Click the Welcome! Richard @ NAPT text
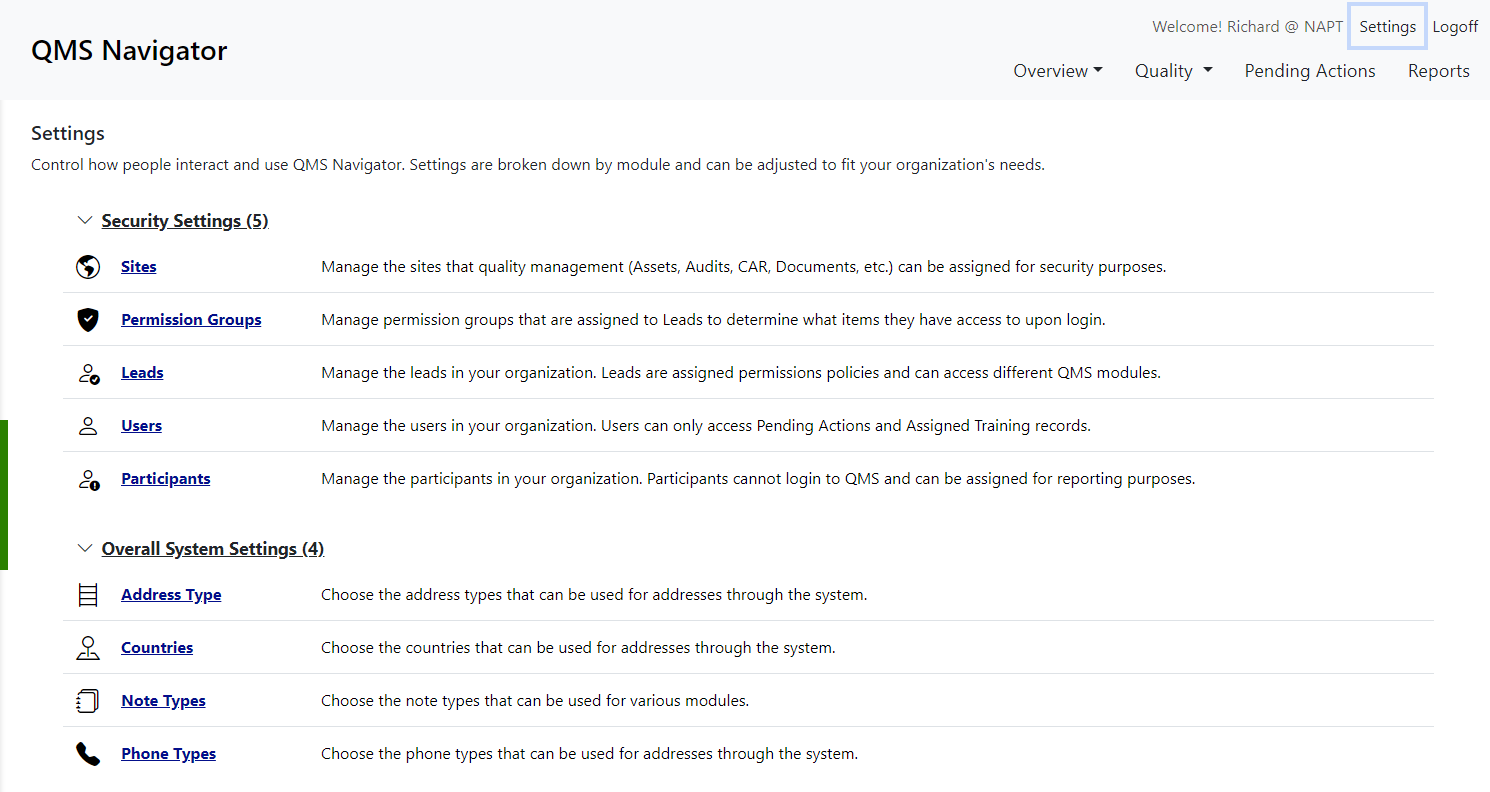The height and width of the screenshot is (792, 1490). pos(1247,27)
